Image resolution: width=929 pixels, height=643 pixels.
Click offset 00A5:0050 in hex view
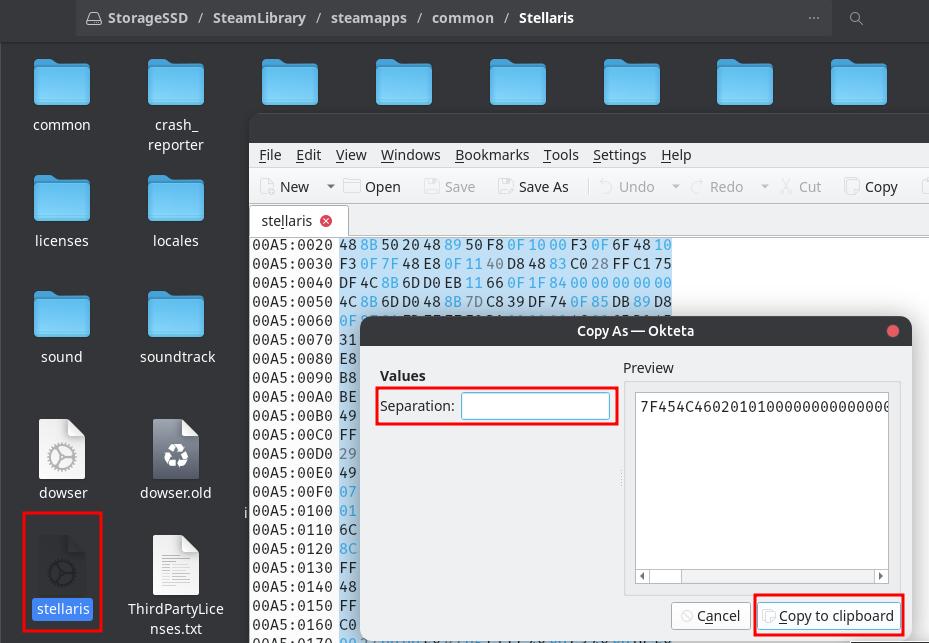[292, 302]
